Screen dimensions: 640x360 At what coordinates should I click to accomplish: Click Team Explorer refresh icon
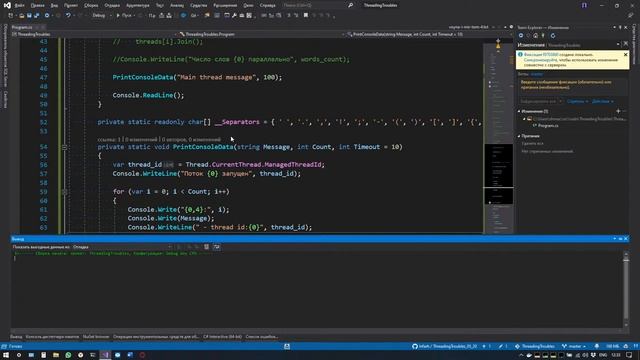(x=553, y=36)
